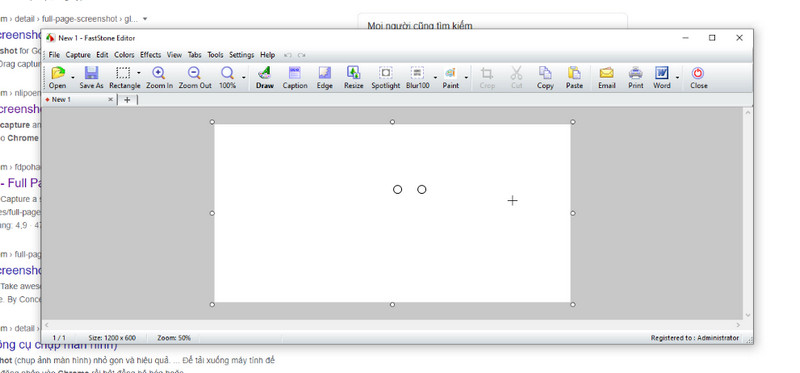
Task: Click the Save As floppy icon
Action: (x=91, y=73)
